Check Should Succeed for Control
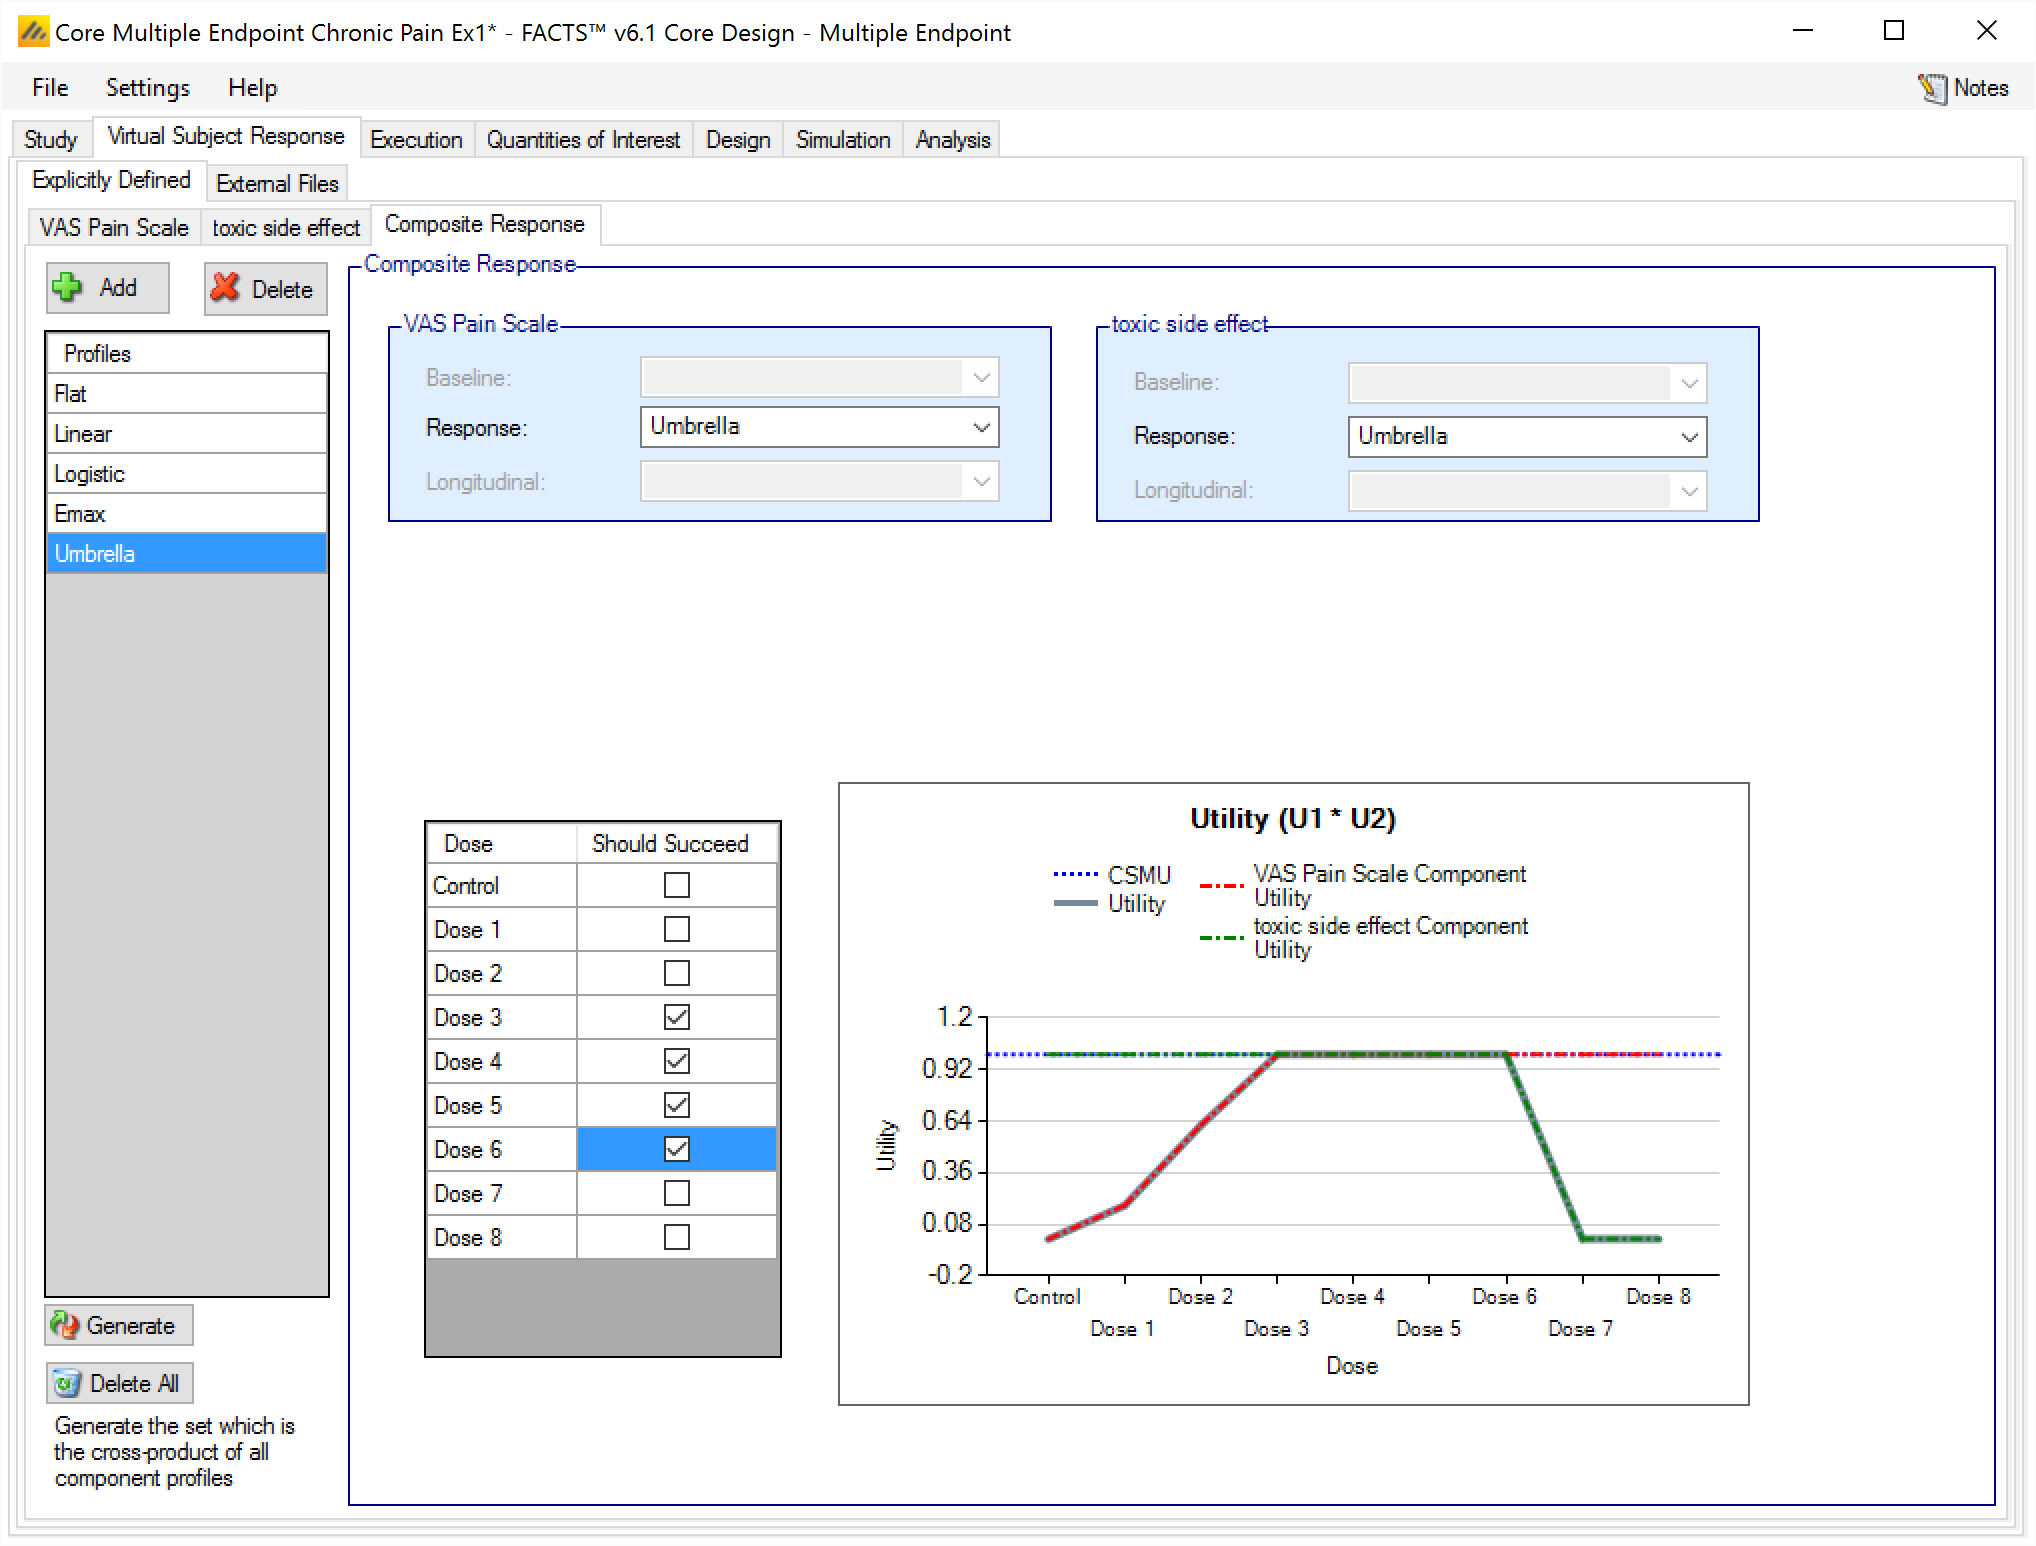The height and width of the screenshot is (1546, 2036). 677,885
